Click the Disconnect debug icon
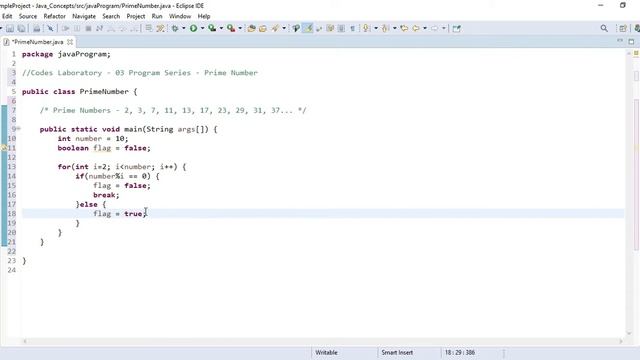 [x=99, y=28]
